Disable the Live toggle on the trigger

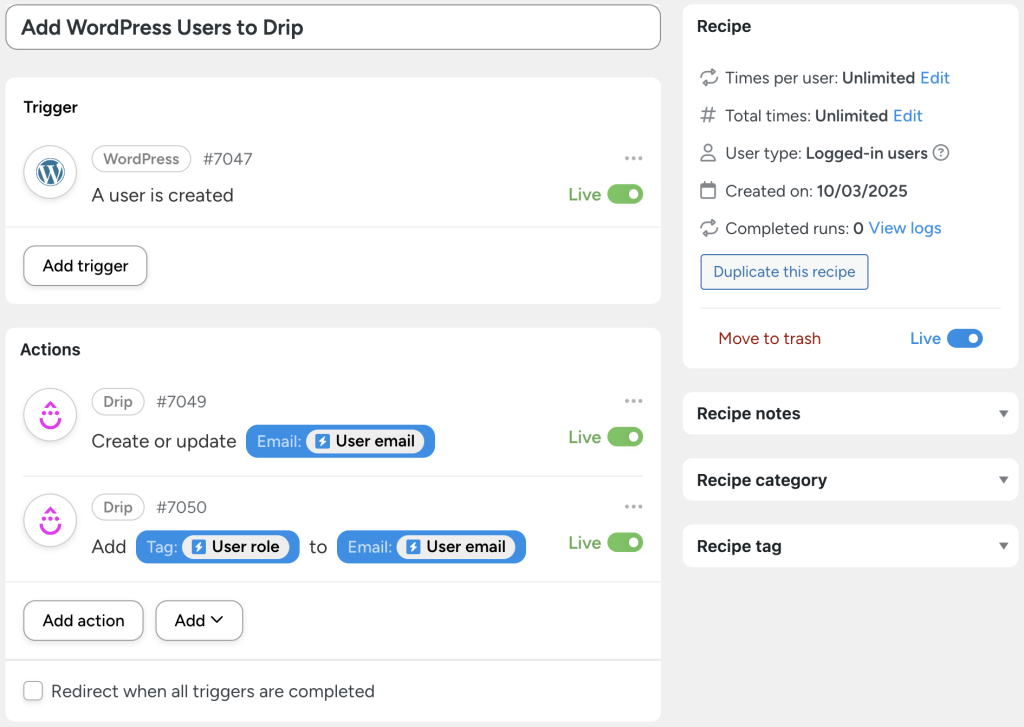(x=629, y=194)
